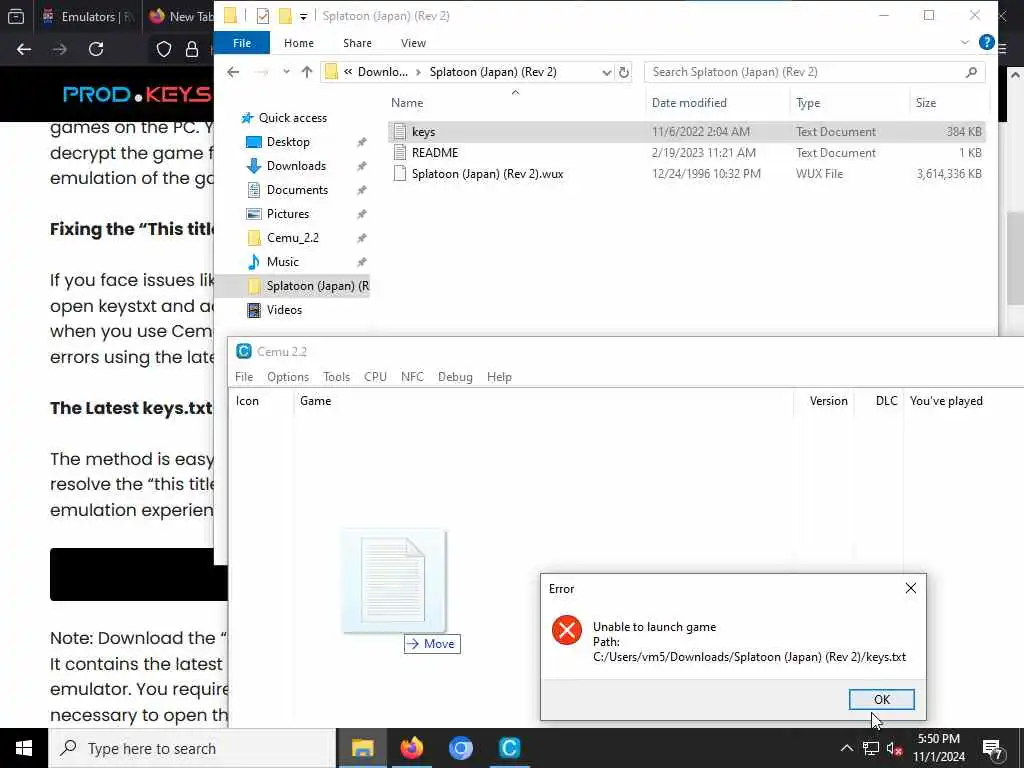Screen dimensions: 1024x768
Task: Select the keys text file
Action: click(686, 132)
